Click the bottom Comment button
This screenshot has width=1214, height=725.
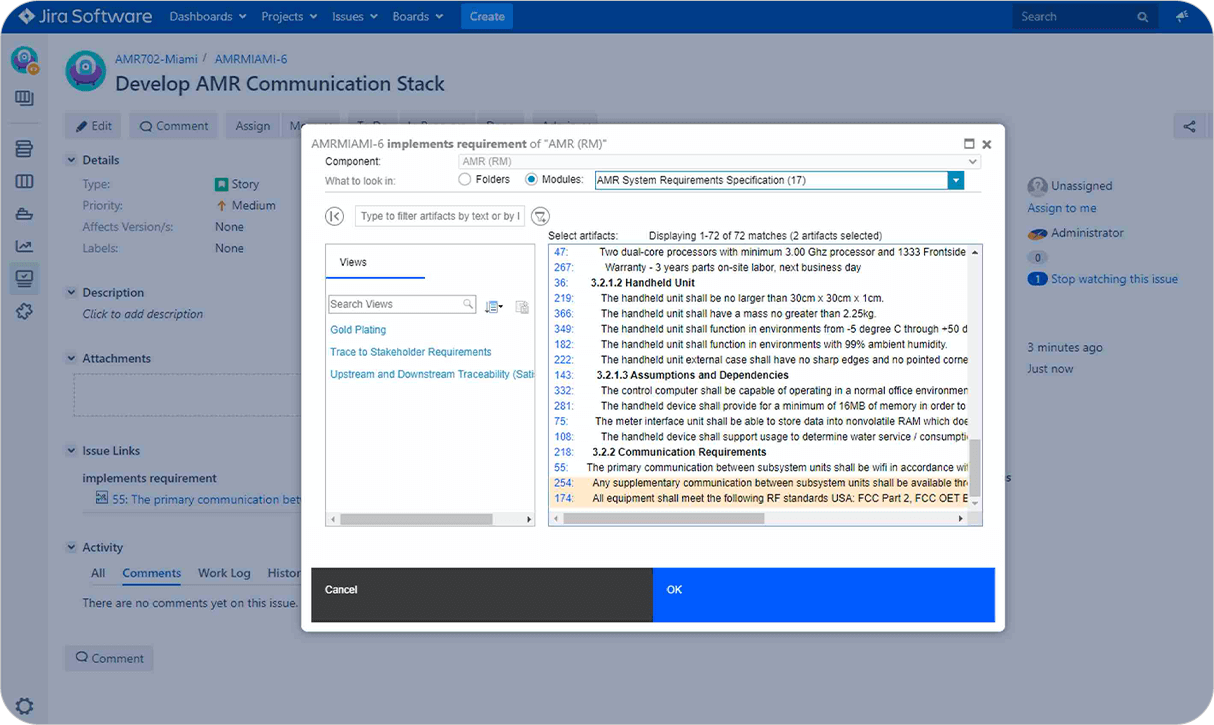point(109,658)
